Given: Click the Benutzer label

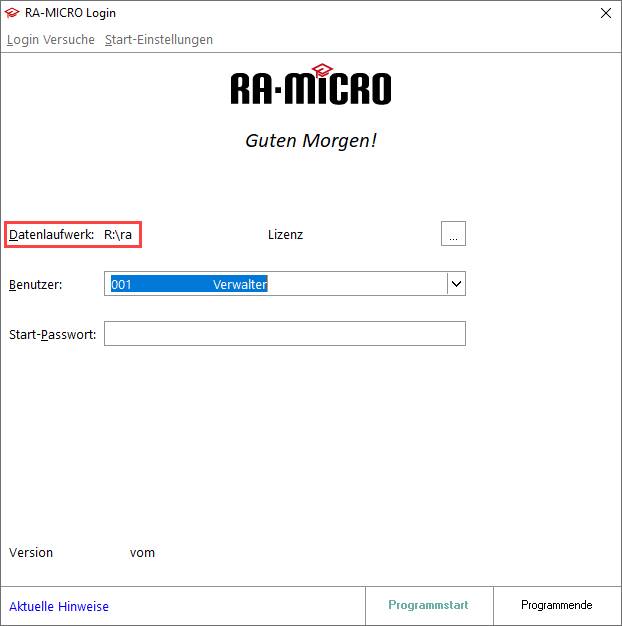Looking at the screenshot, I should 36,285.
